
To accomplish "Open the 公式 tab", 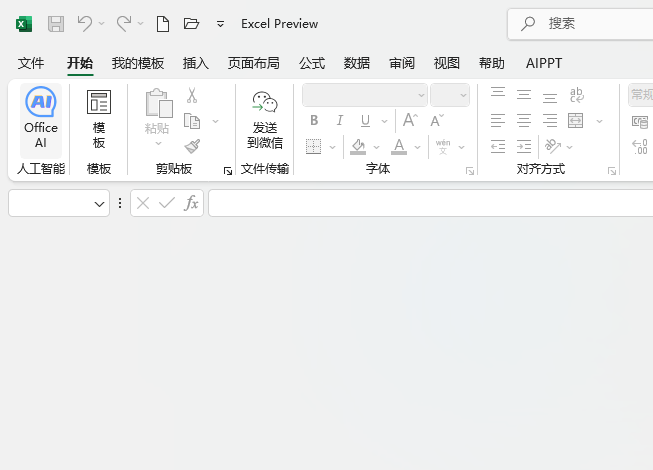I will click(x=312, y=63).
